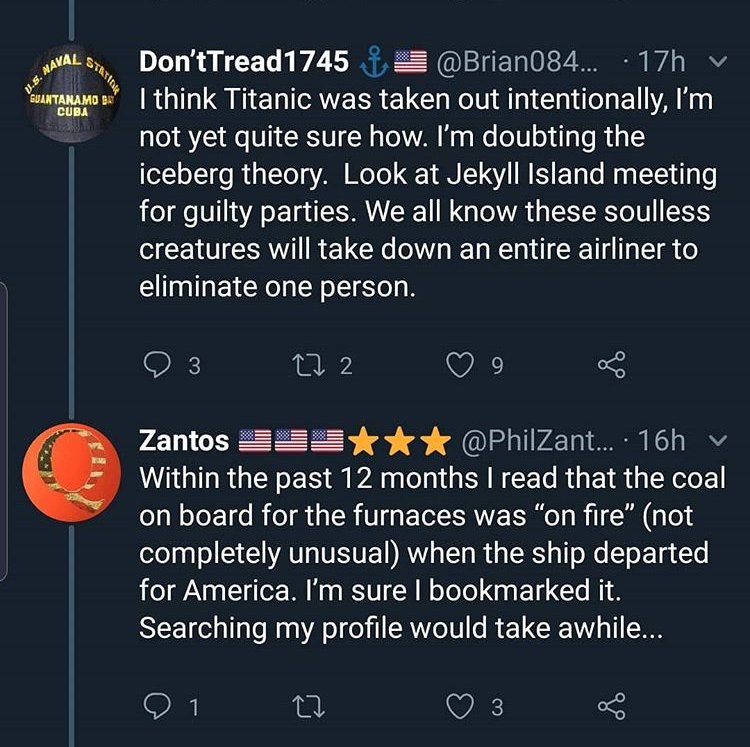Open Zantos tweet options chevron

[716, 441]
